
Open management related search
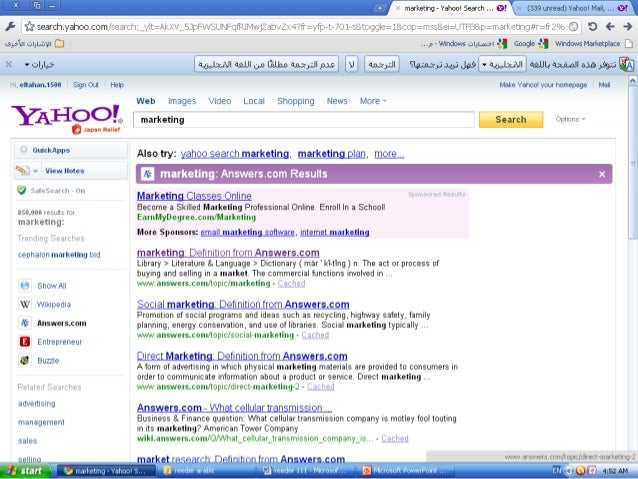(x=41, y=422)
